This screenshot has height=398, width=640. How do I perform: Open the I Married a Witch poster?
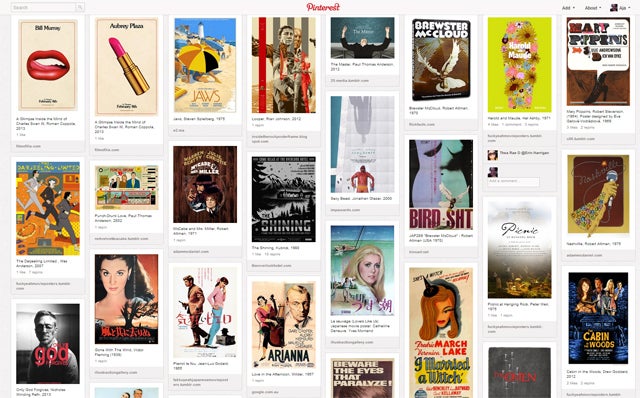point(441,333)
